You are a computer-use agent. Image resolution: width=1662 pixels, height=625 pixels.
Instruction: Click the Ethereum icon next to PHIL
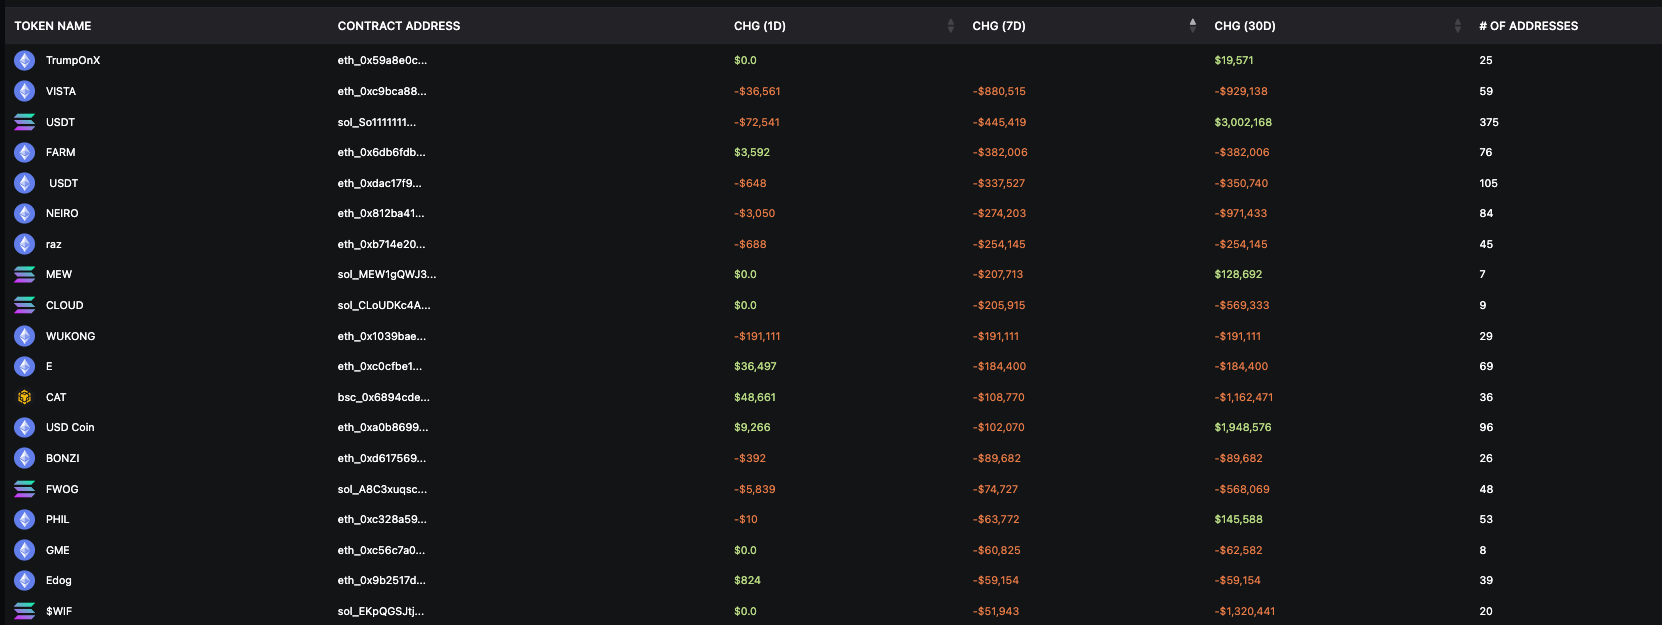[25, 519]
